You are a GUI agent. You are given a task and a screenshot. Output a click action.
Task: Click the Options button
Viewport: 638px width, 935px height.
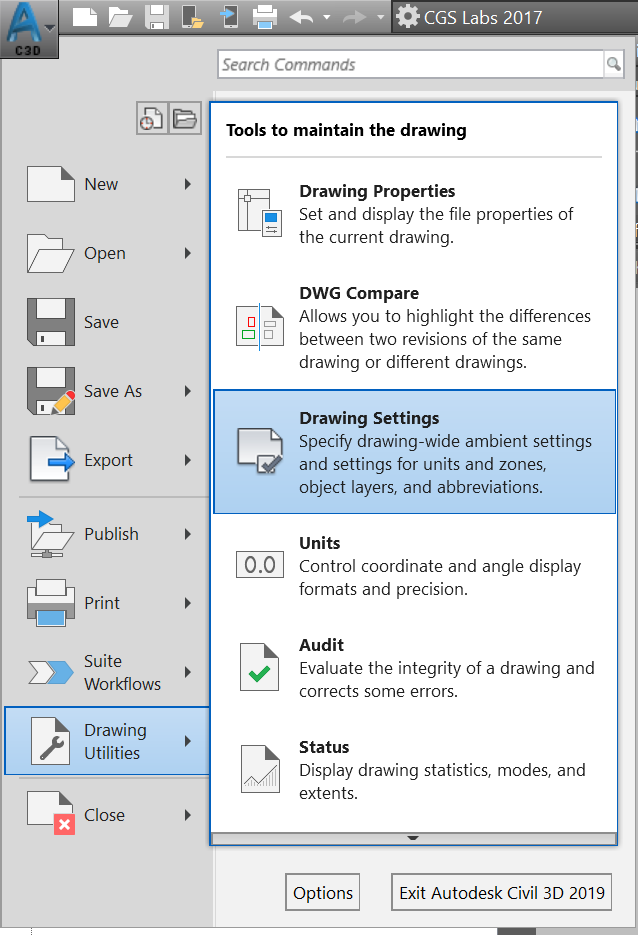pos(323,892)
